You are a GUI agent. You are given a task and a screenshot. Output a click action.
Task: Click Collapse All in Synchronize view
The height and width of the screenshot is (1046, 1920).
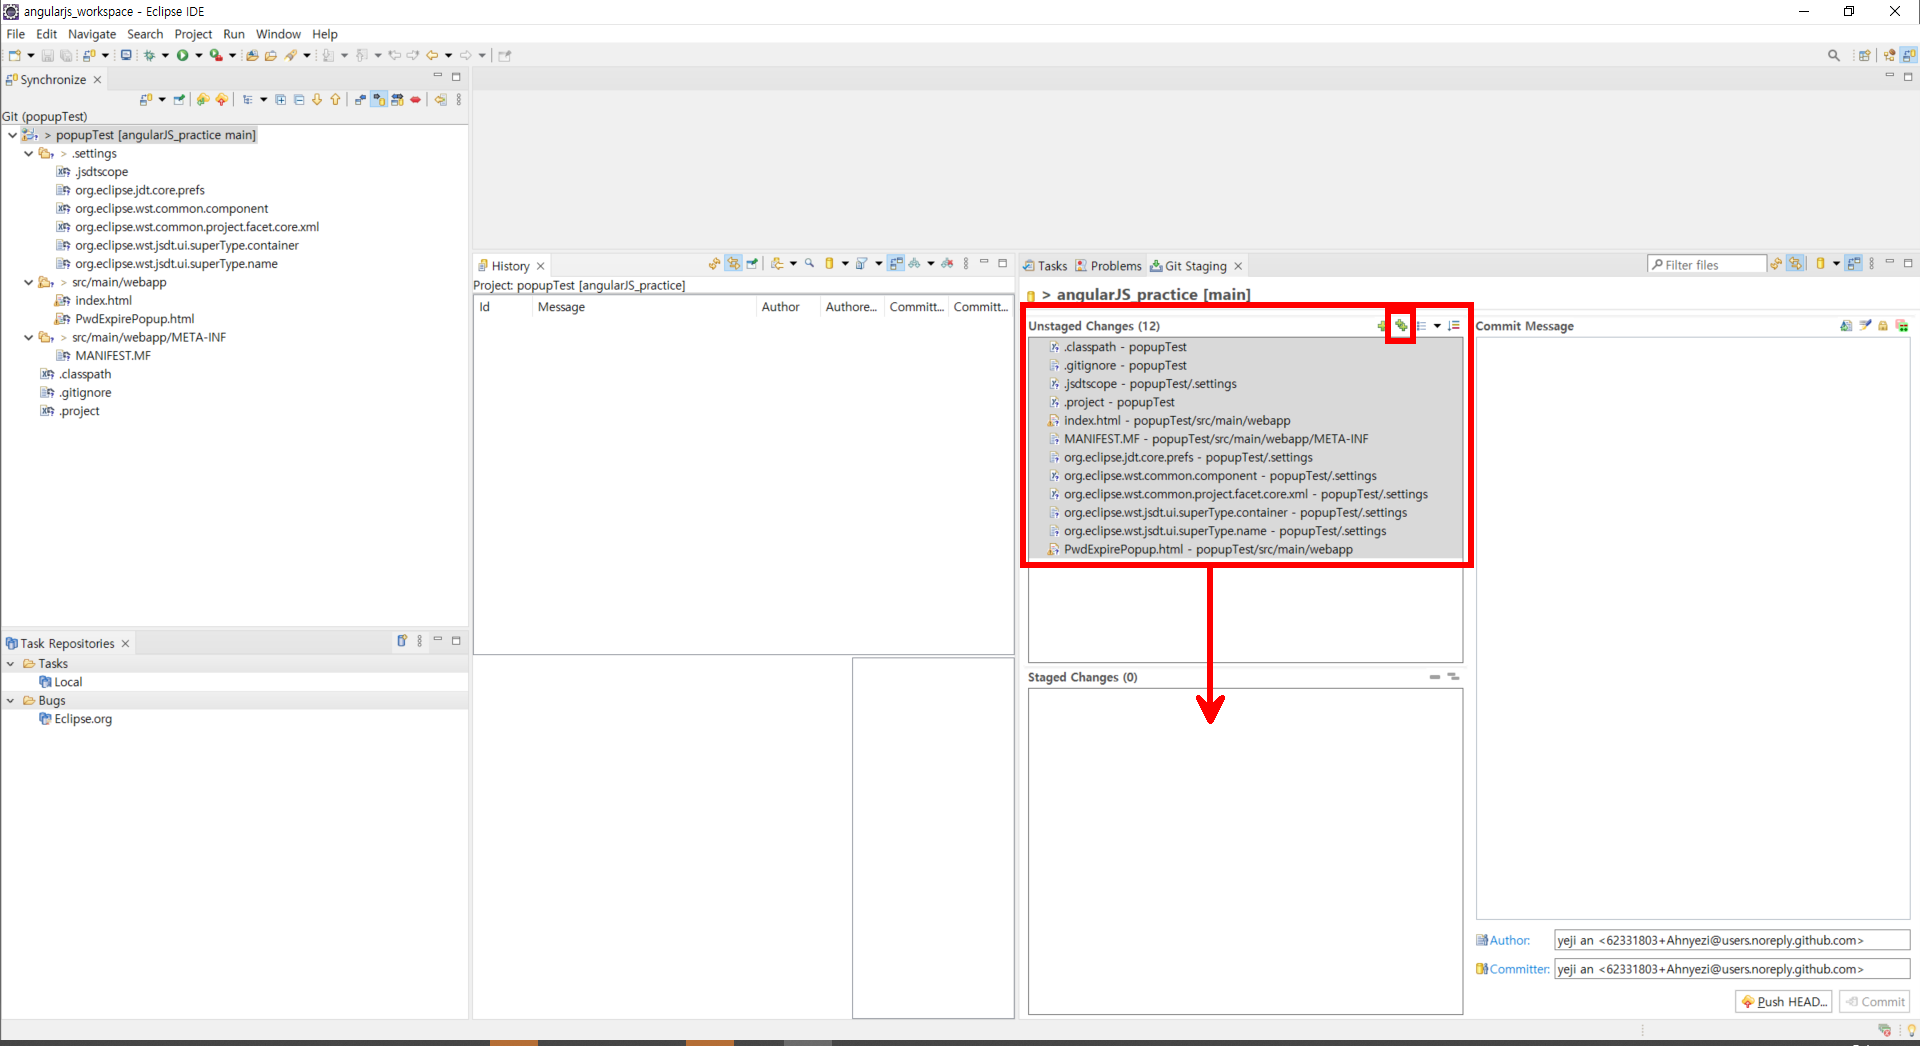(x=299, y=100)
